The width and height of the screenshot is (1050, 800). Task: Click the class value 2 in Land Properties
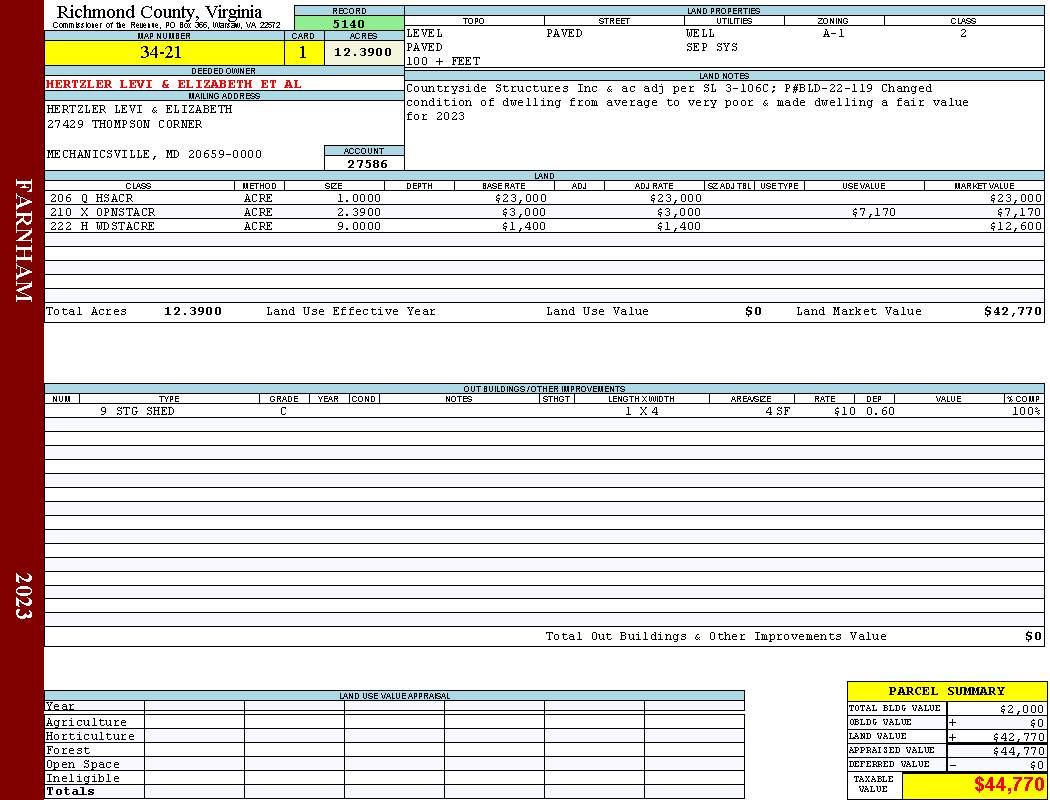(x=963, y=33)
